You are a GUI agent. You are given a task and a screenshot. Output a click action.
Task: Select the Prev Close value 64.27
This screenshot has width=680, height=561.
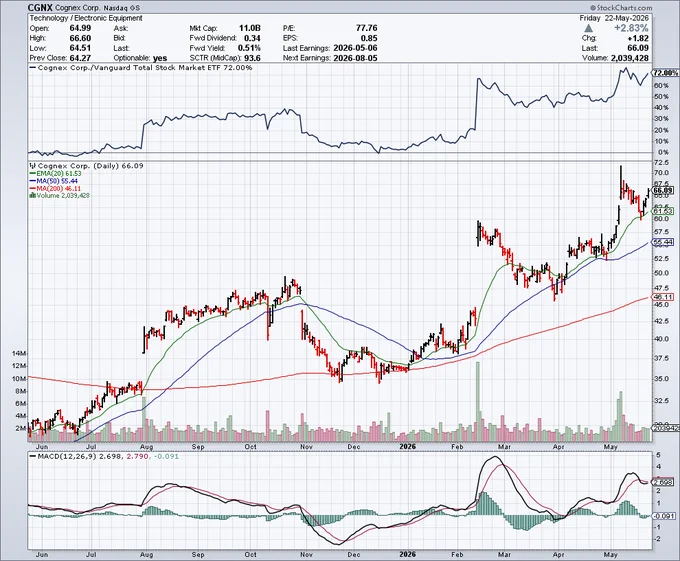tap(80, 58)
